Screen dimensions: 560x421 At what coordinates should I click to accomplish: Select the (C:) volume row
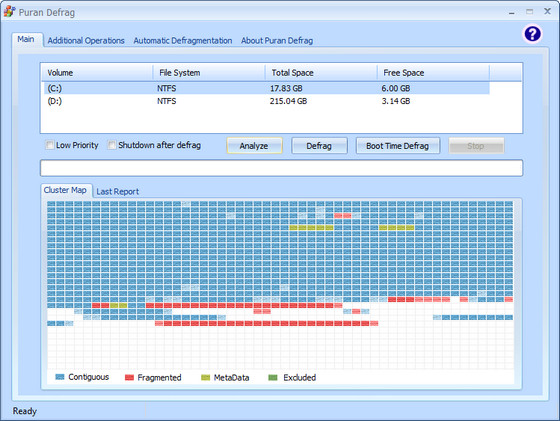click(x=266, y=88)
